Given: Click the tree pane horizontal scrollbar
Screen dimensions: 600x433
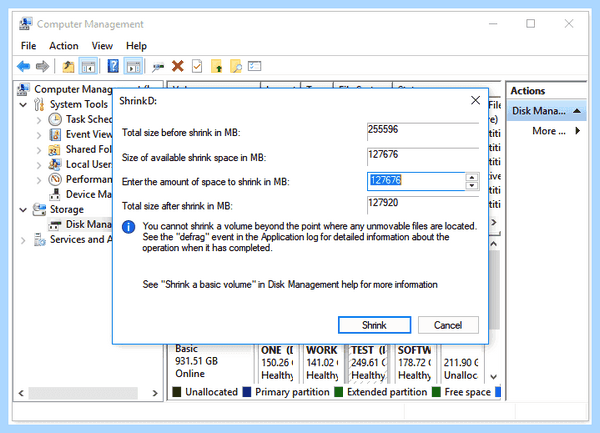Looking at the screenshot, I should coord(83,393).
